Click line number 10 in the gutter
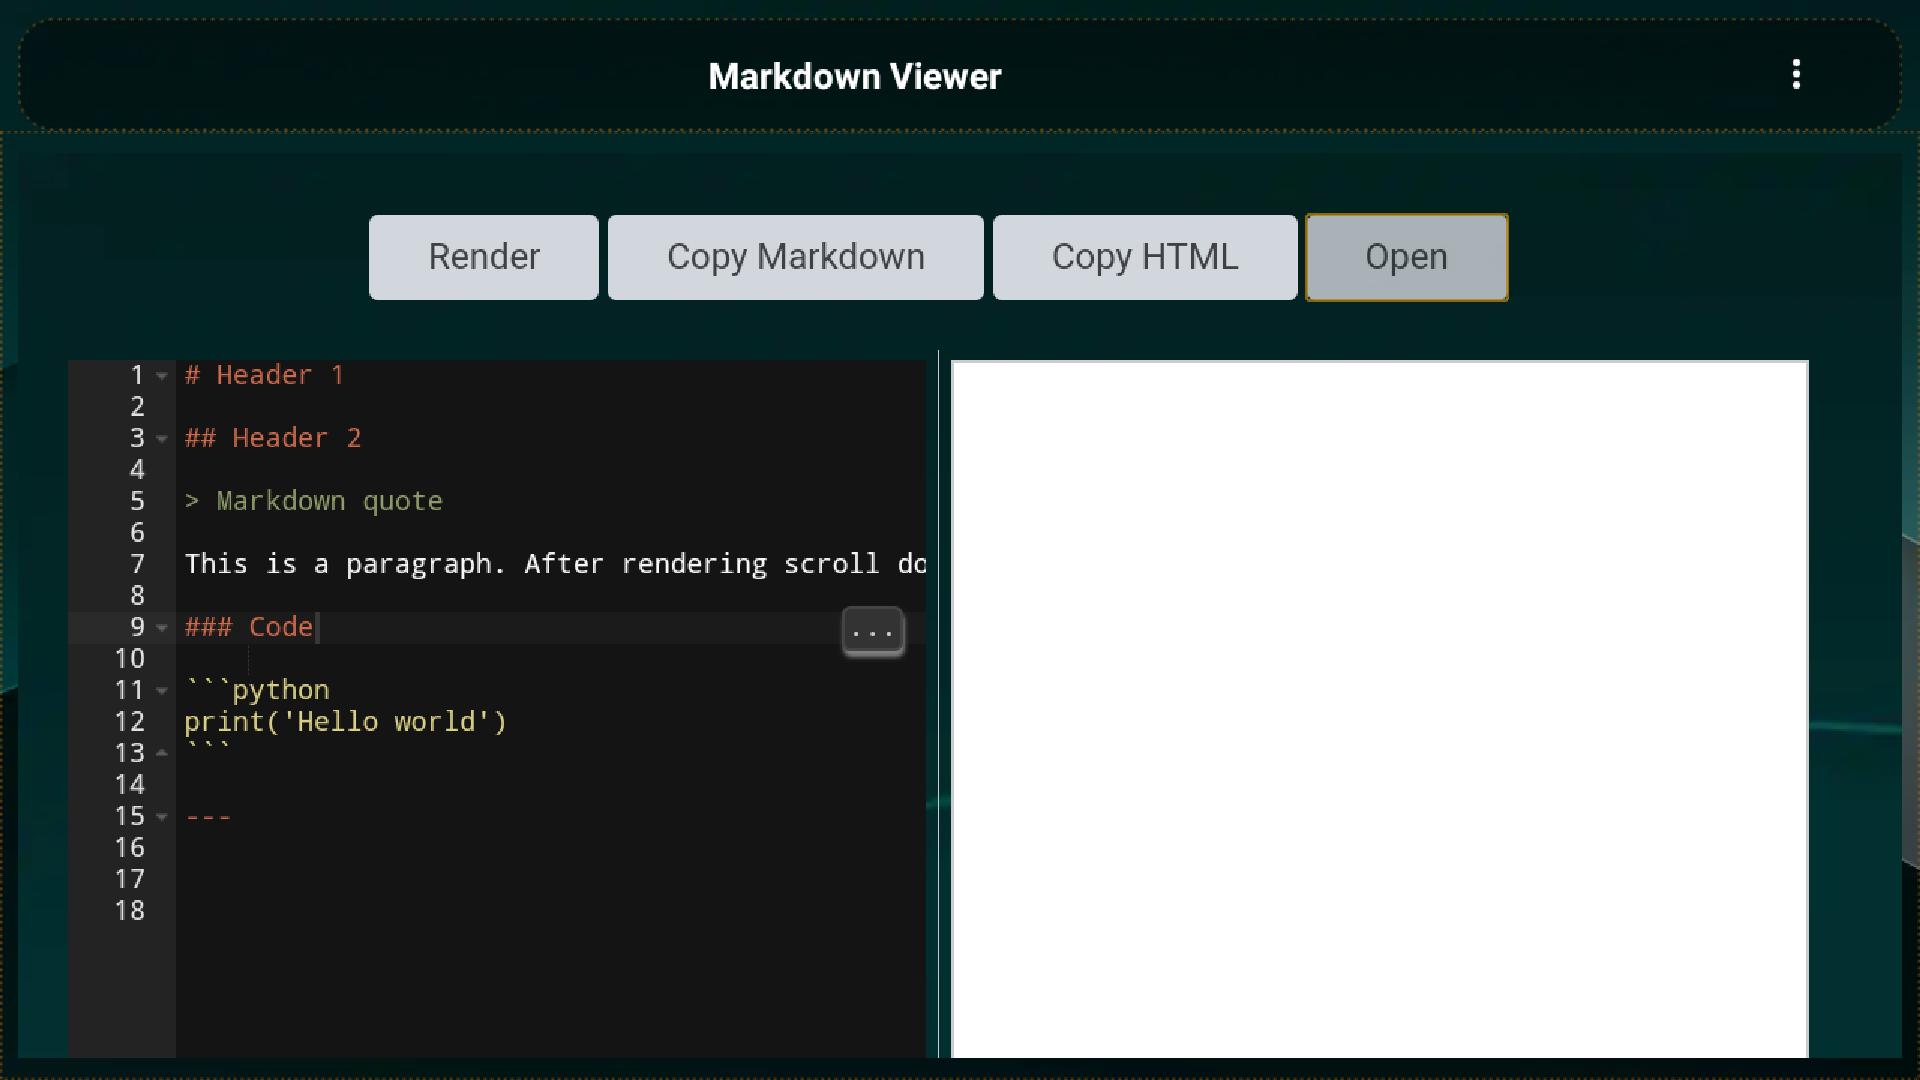1920x1080 pixels. click(129, 659)
